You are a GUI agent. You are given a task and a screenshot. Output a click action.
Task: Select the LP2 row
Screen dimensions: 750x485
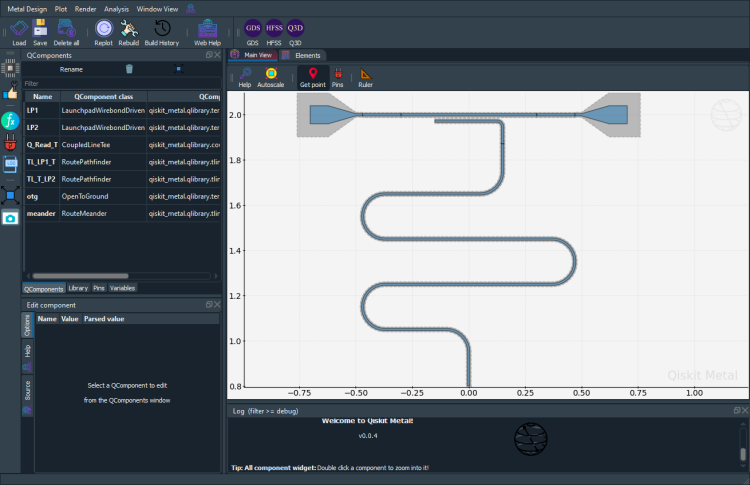tap(122, 128)
